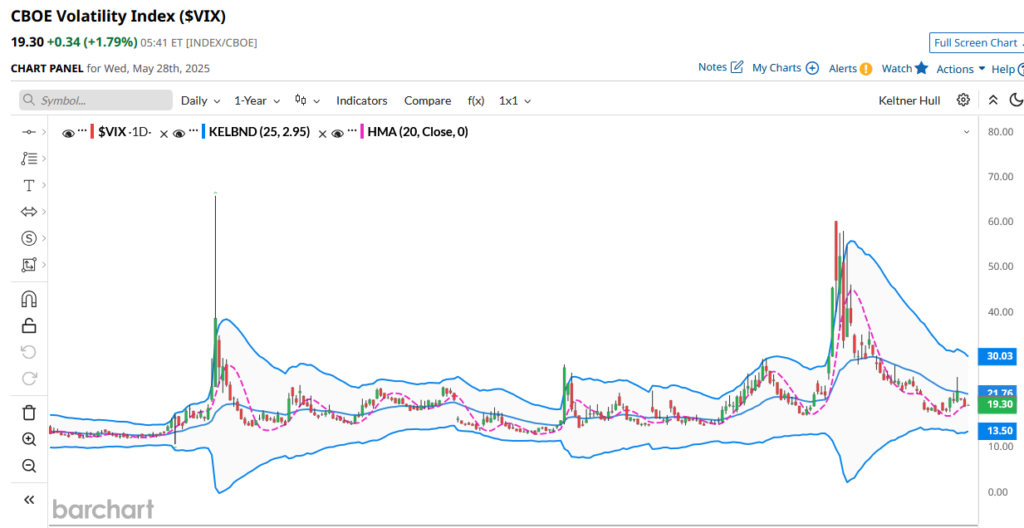Open the Daily frequency dropdown
This screenshot has width=1024, height=528.
[x=200, y=101]
